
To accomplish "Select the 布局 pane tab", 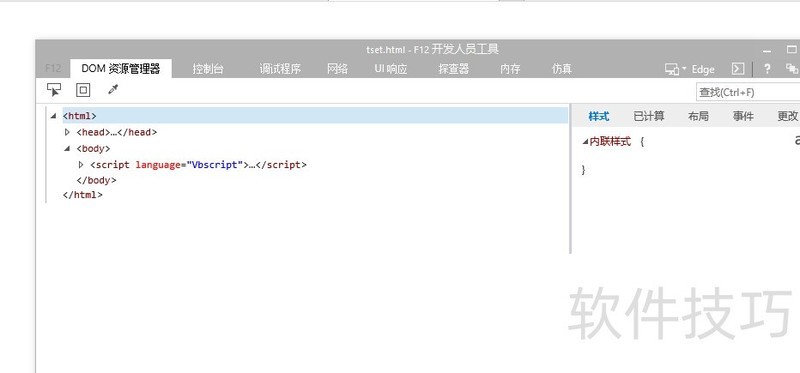I will tap(698, 116).
